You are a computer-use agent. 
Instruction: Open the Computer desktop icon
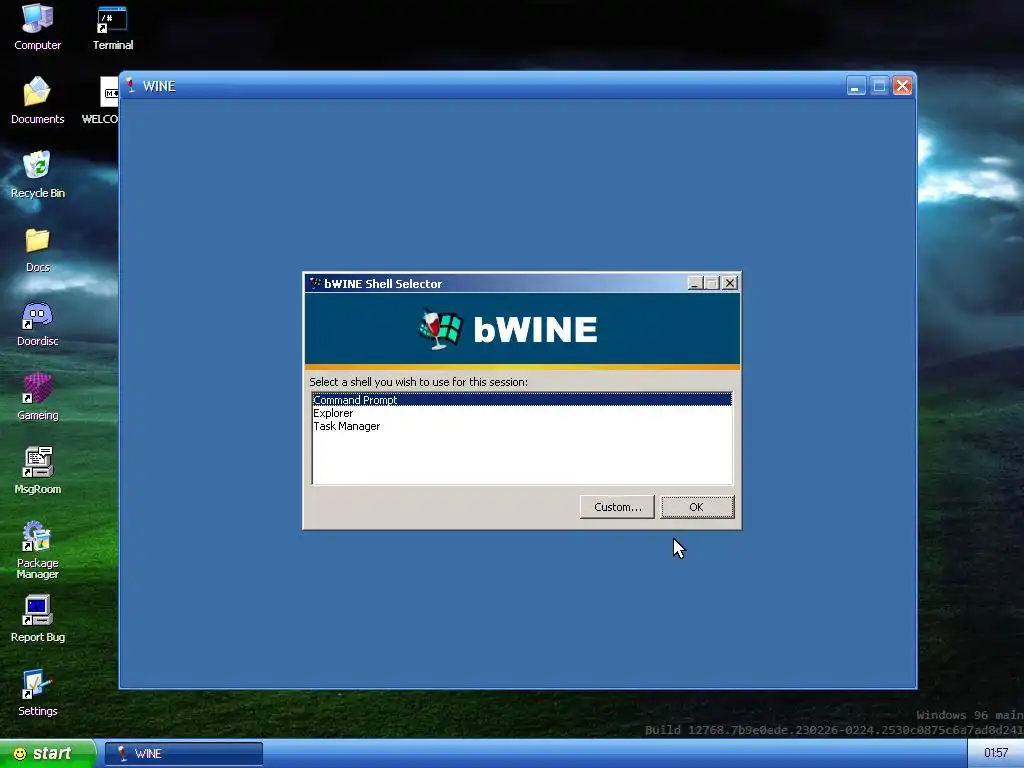pyautogui.click(x=37, y=27)
